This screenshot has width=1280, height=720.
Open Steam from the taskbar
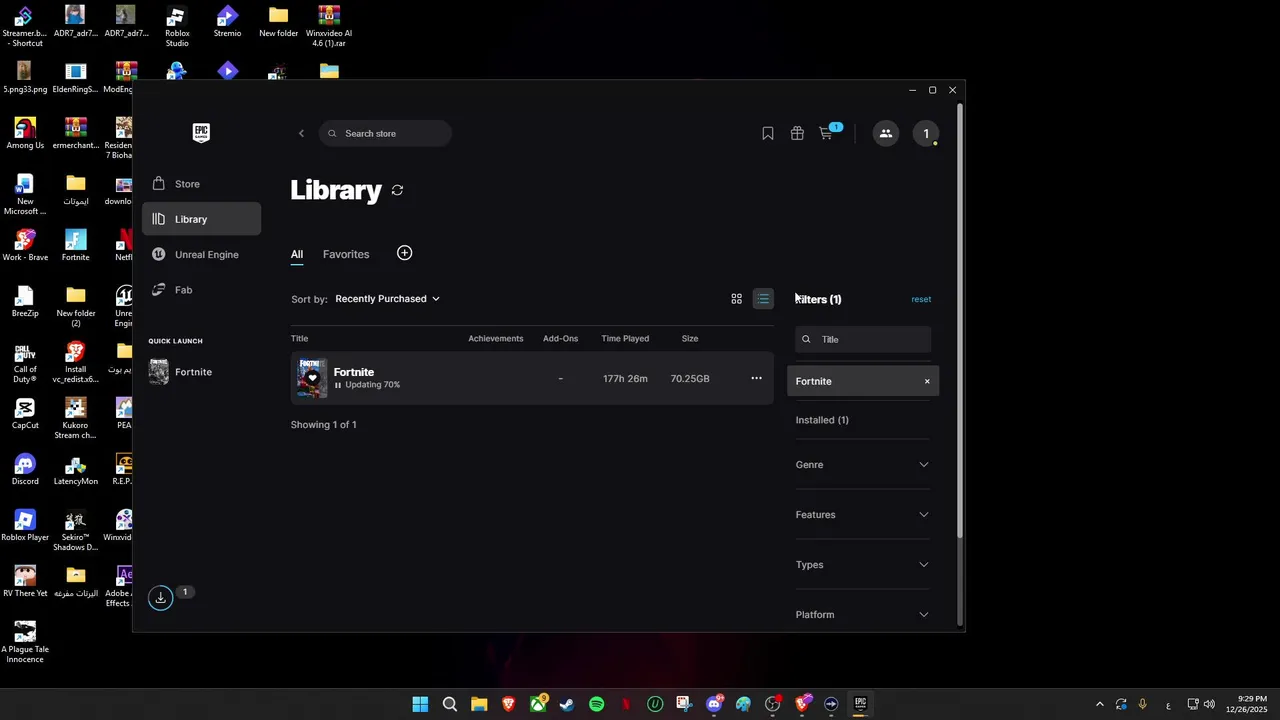pos(567,704)
